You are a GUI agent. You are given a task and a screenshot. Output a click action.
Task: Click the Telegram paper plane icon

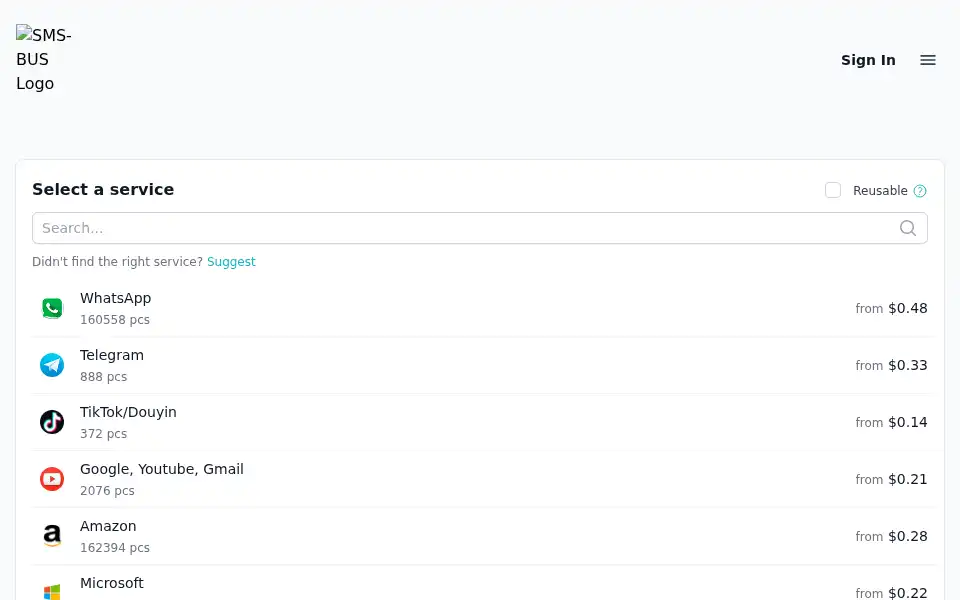(52, 365)
